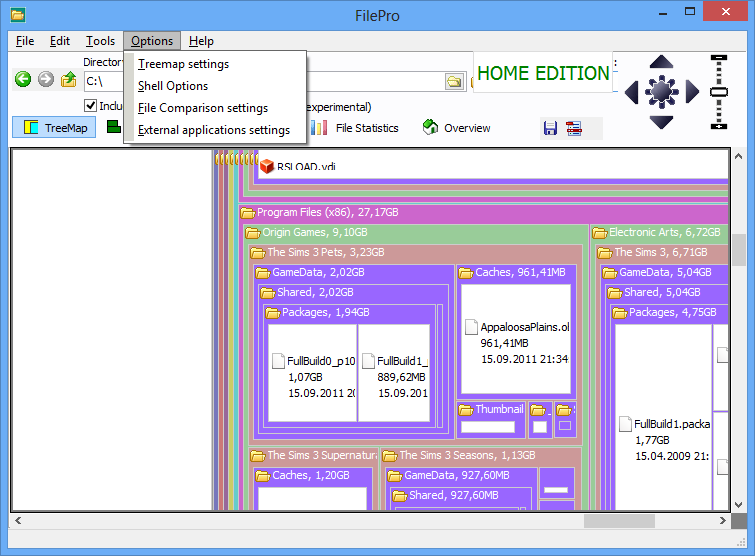Click the Electronic Arts folder icon
This screenshot has height=556, width=755.
click(x=599, y=233)
